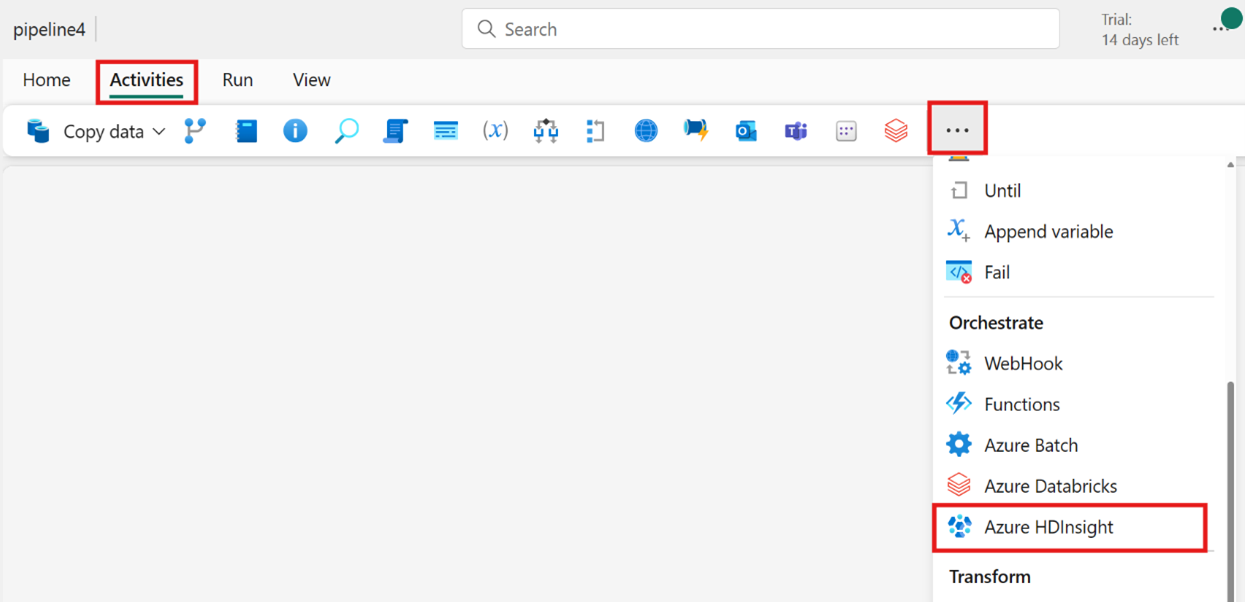
Task: Toggle the more activities ellipsis button
Action: [x=958, y=130]
